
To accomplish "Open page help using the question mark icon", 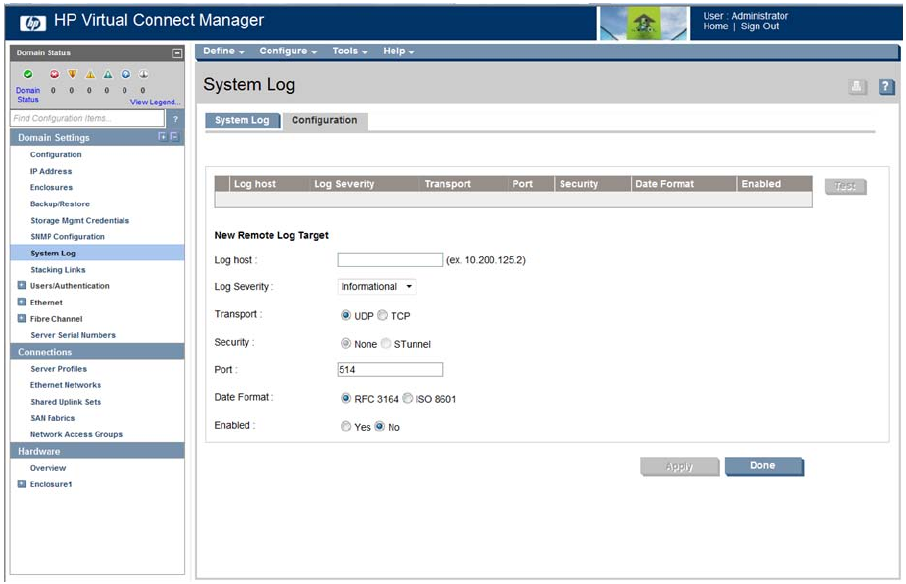I will (885, 87).
